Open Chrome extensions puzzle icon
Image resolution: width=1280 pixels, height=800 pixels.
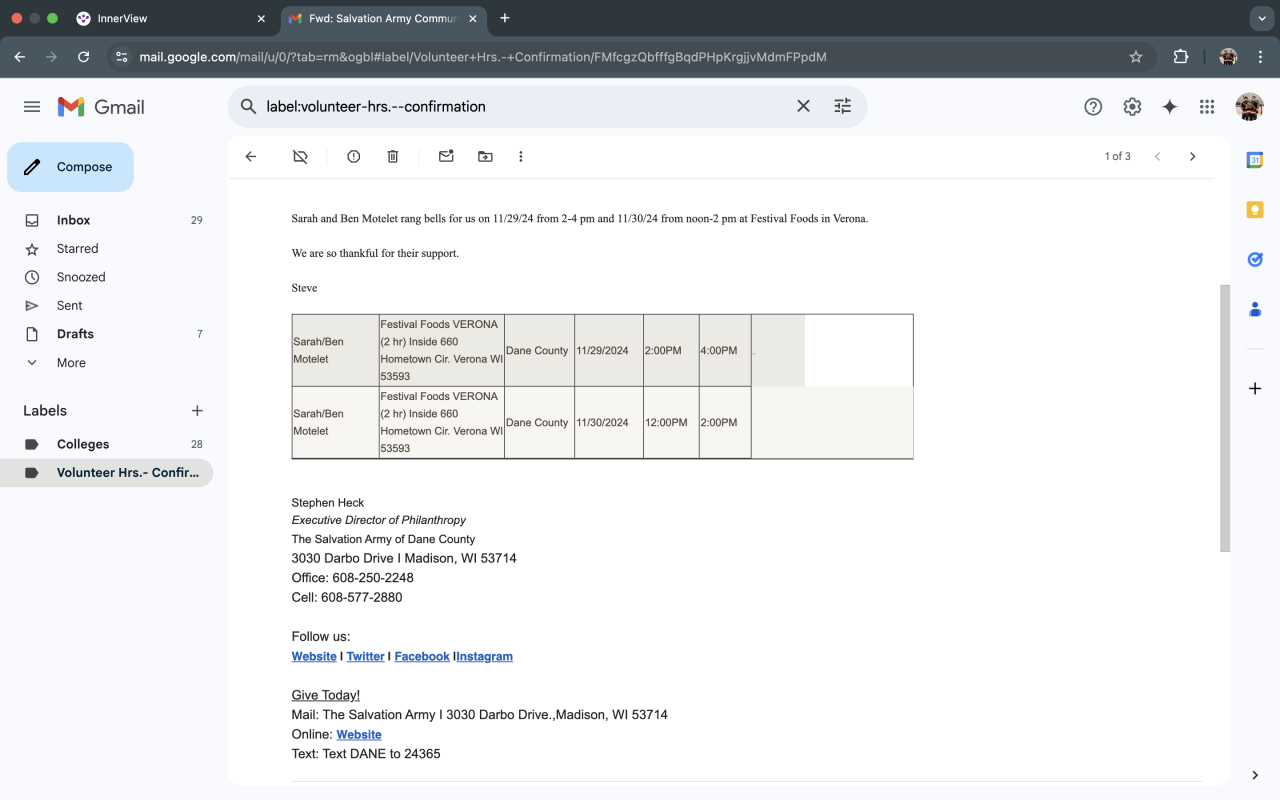1181,57
